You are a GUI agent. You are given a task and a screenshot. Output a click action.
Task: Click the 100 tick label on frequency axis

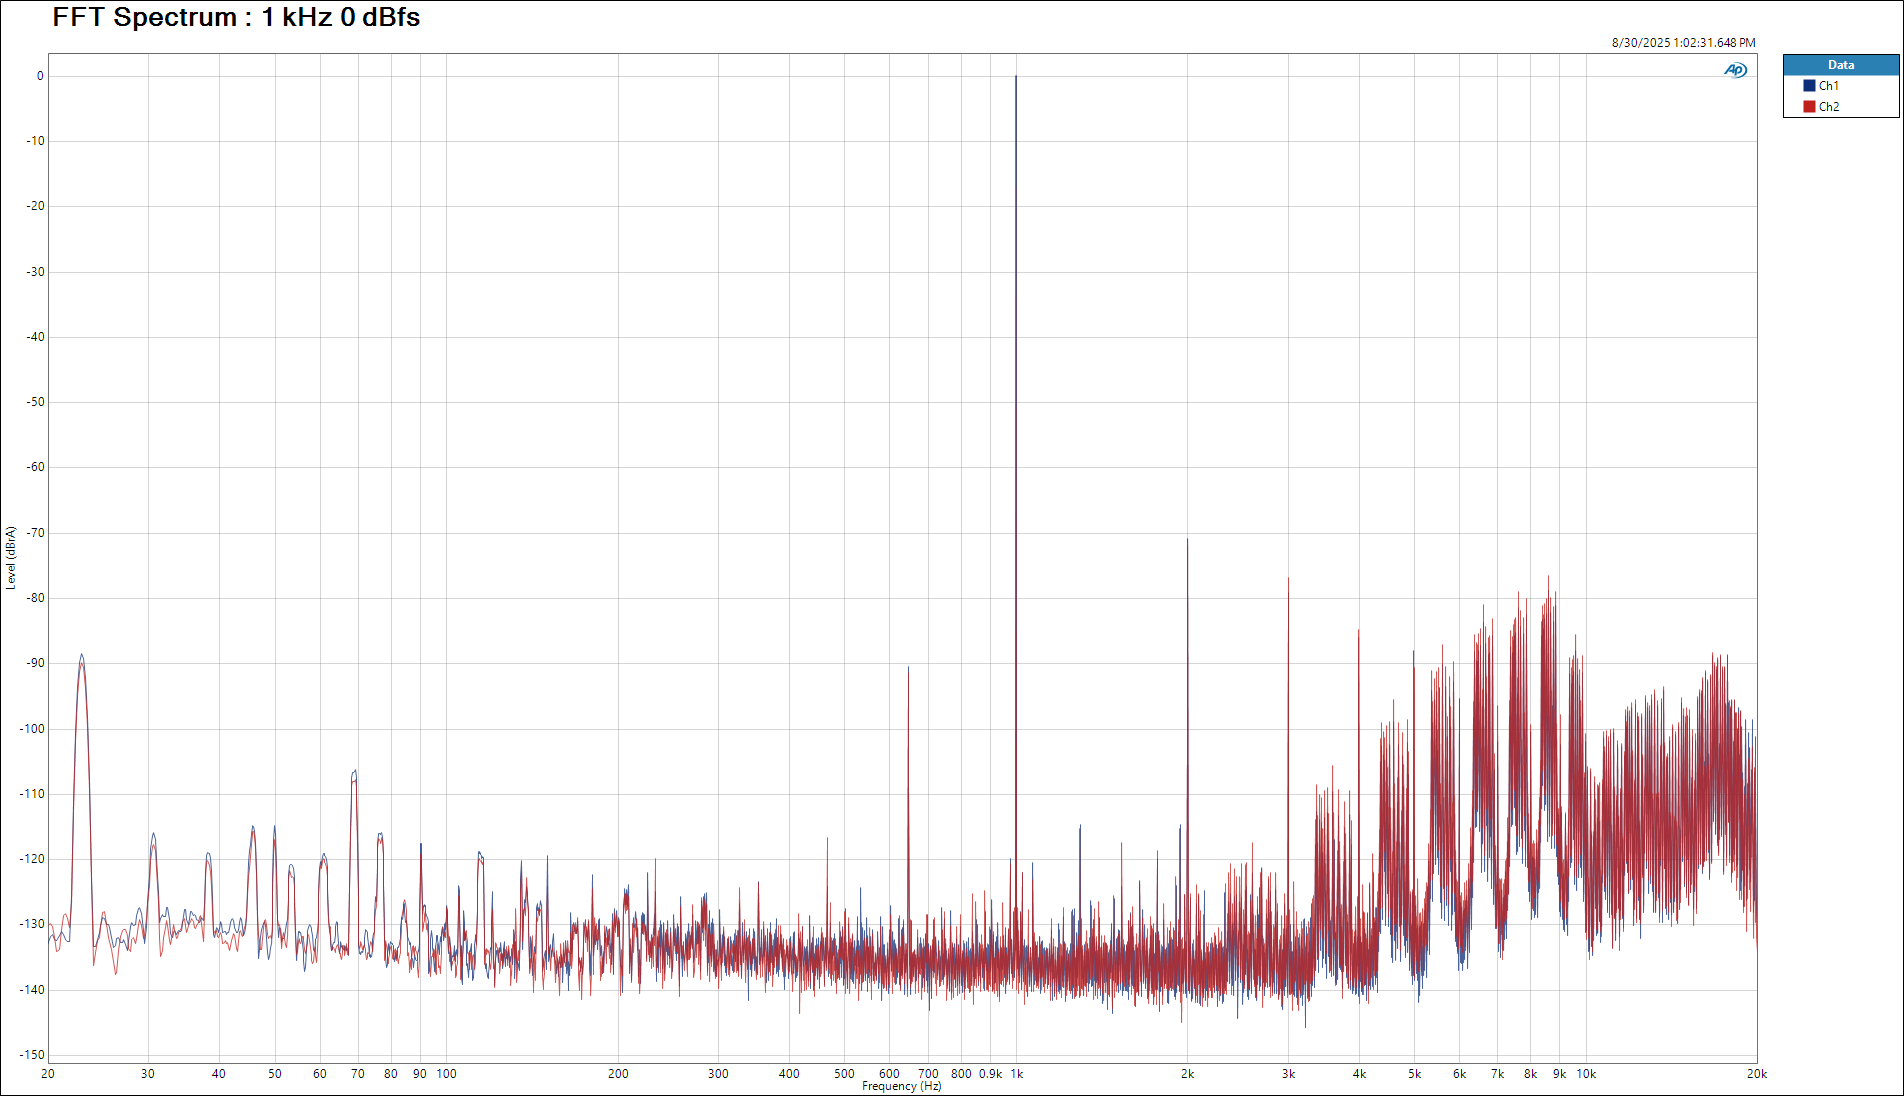(x=446, y=1074)
